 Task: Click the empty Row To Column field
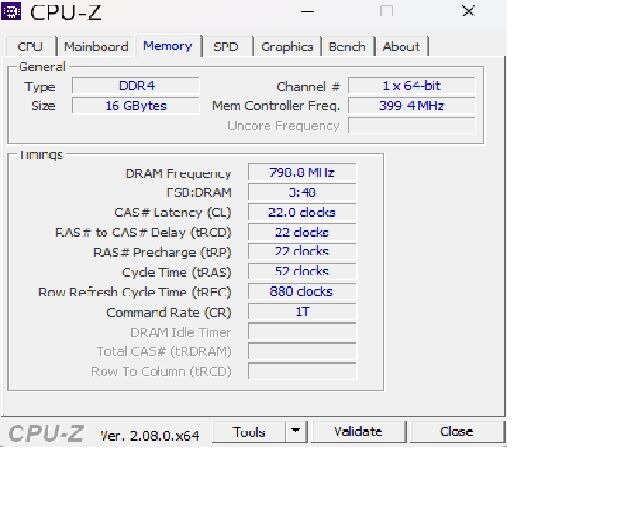tap(302, 371)
